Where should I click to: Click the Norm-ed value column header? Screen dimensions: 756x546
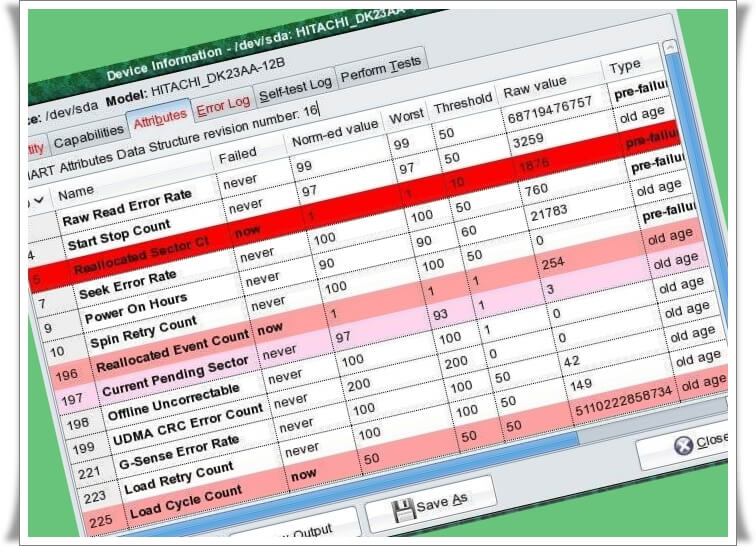coord(335,133)
